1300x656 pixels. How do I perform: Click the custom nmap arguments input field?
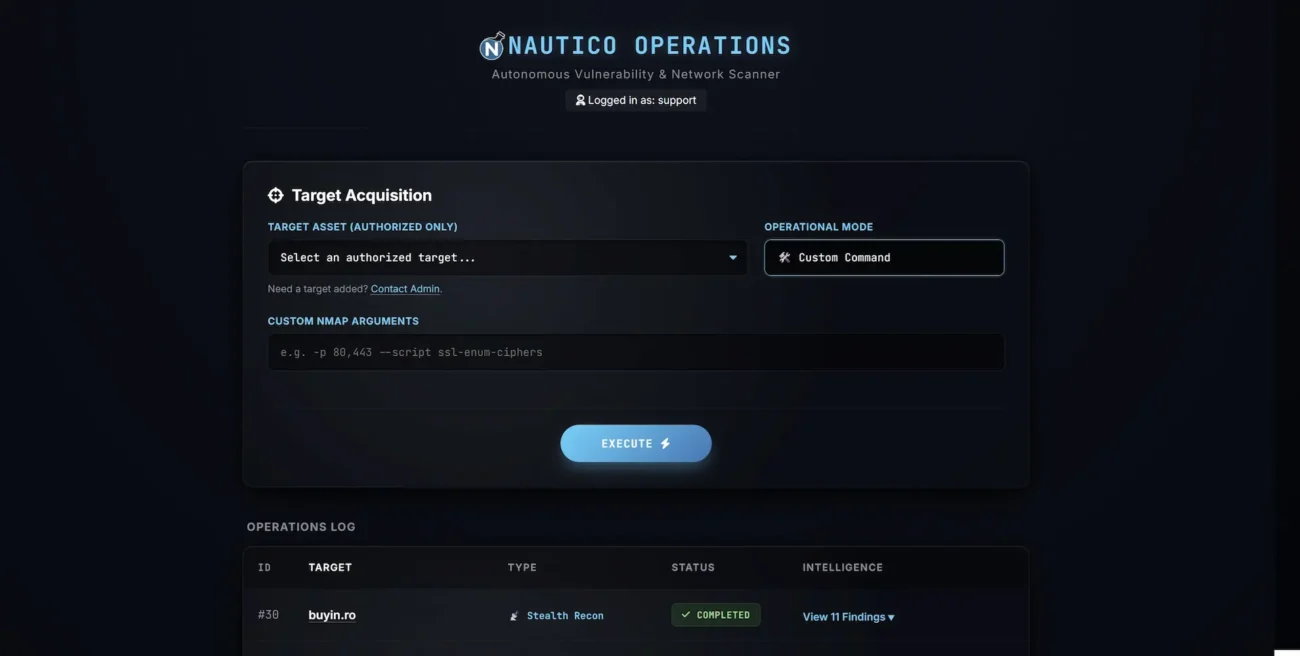coord(636,351)
